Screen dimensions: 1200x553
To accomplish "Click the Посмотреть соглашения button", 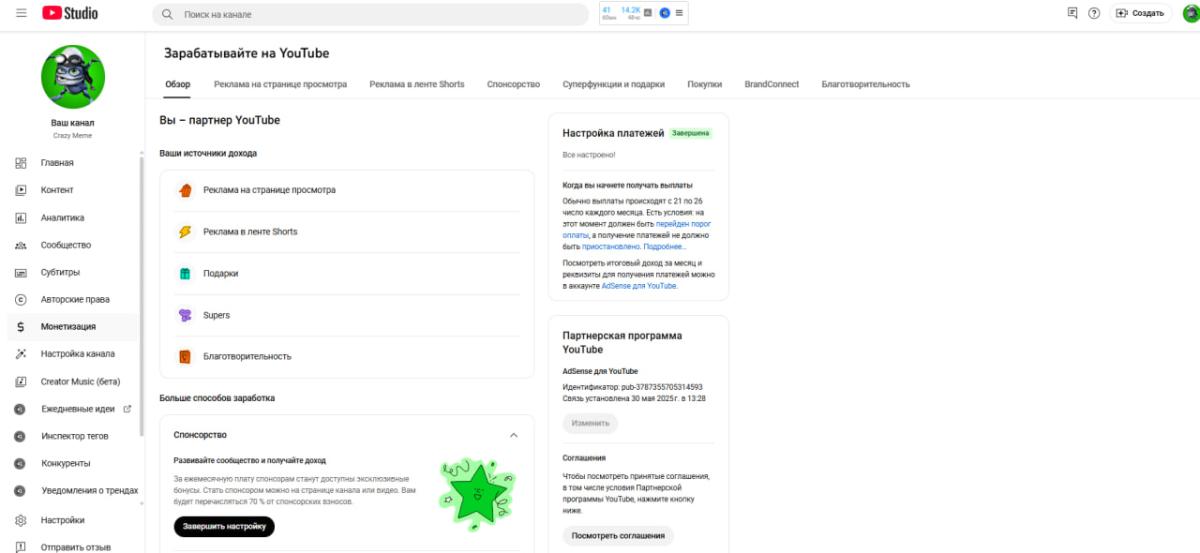I will click(x=618, y=536).
